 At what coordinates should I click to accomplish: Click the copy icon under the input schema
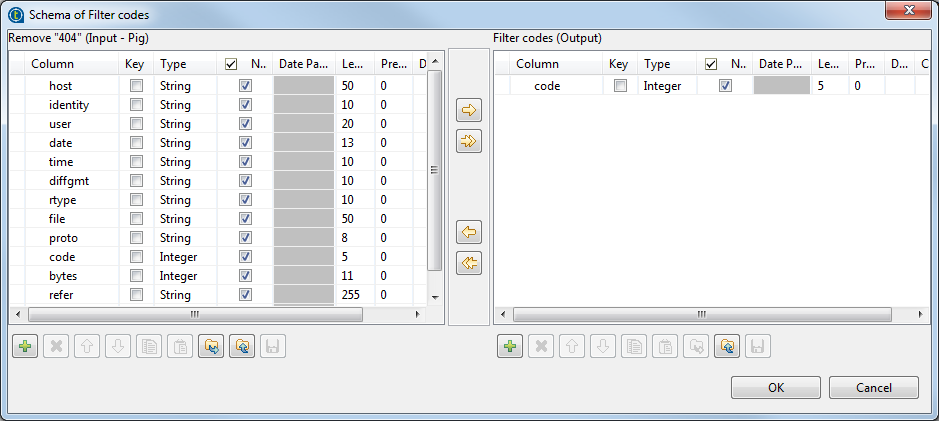point(149,346)
